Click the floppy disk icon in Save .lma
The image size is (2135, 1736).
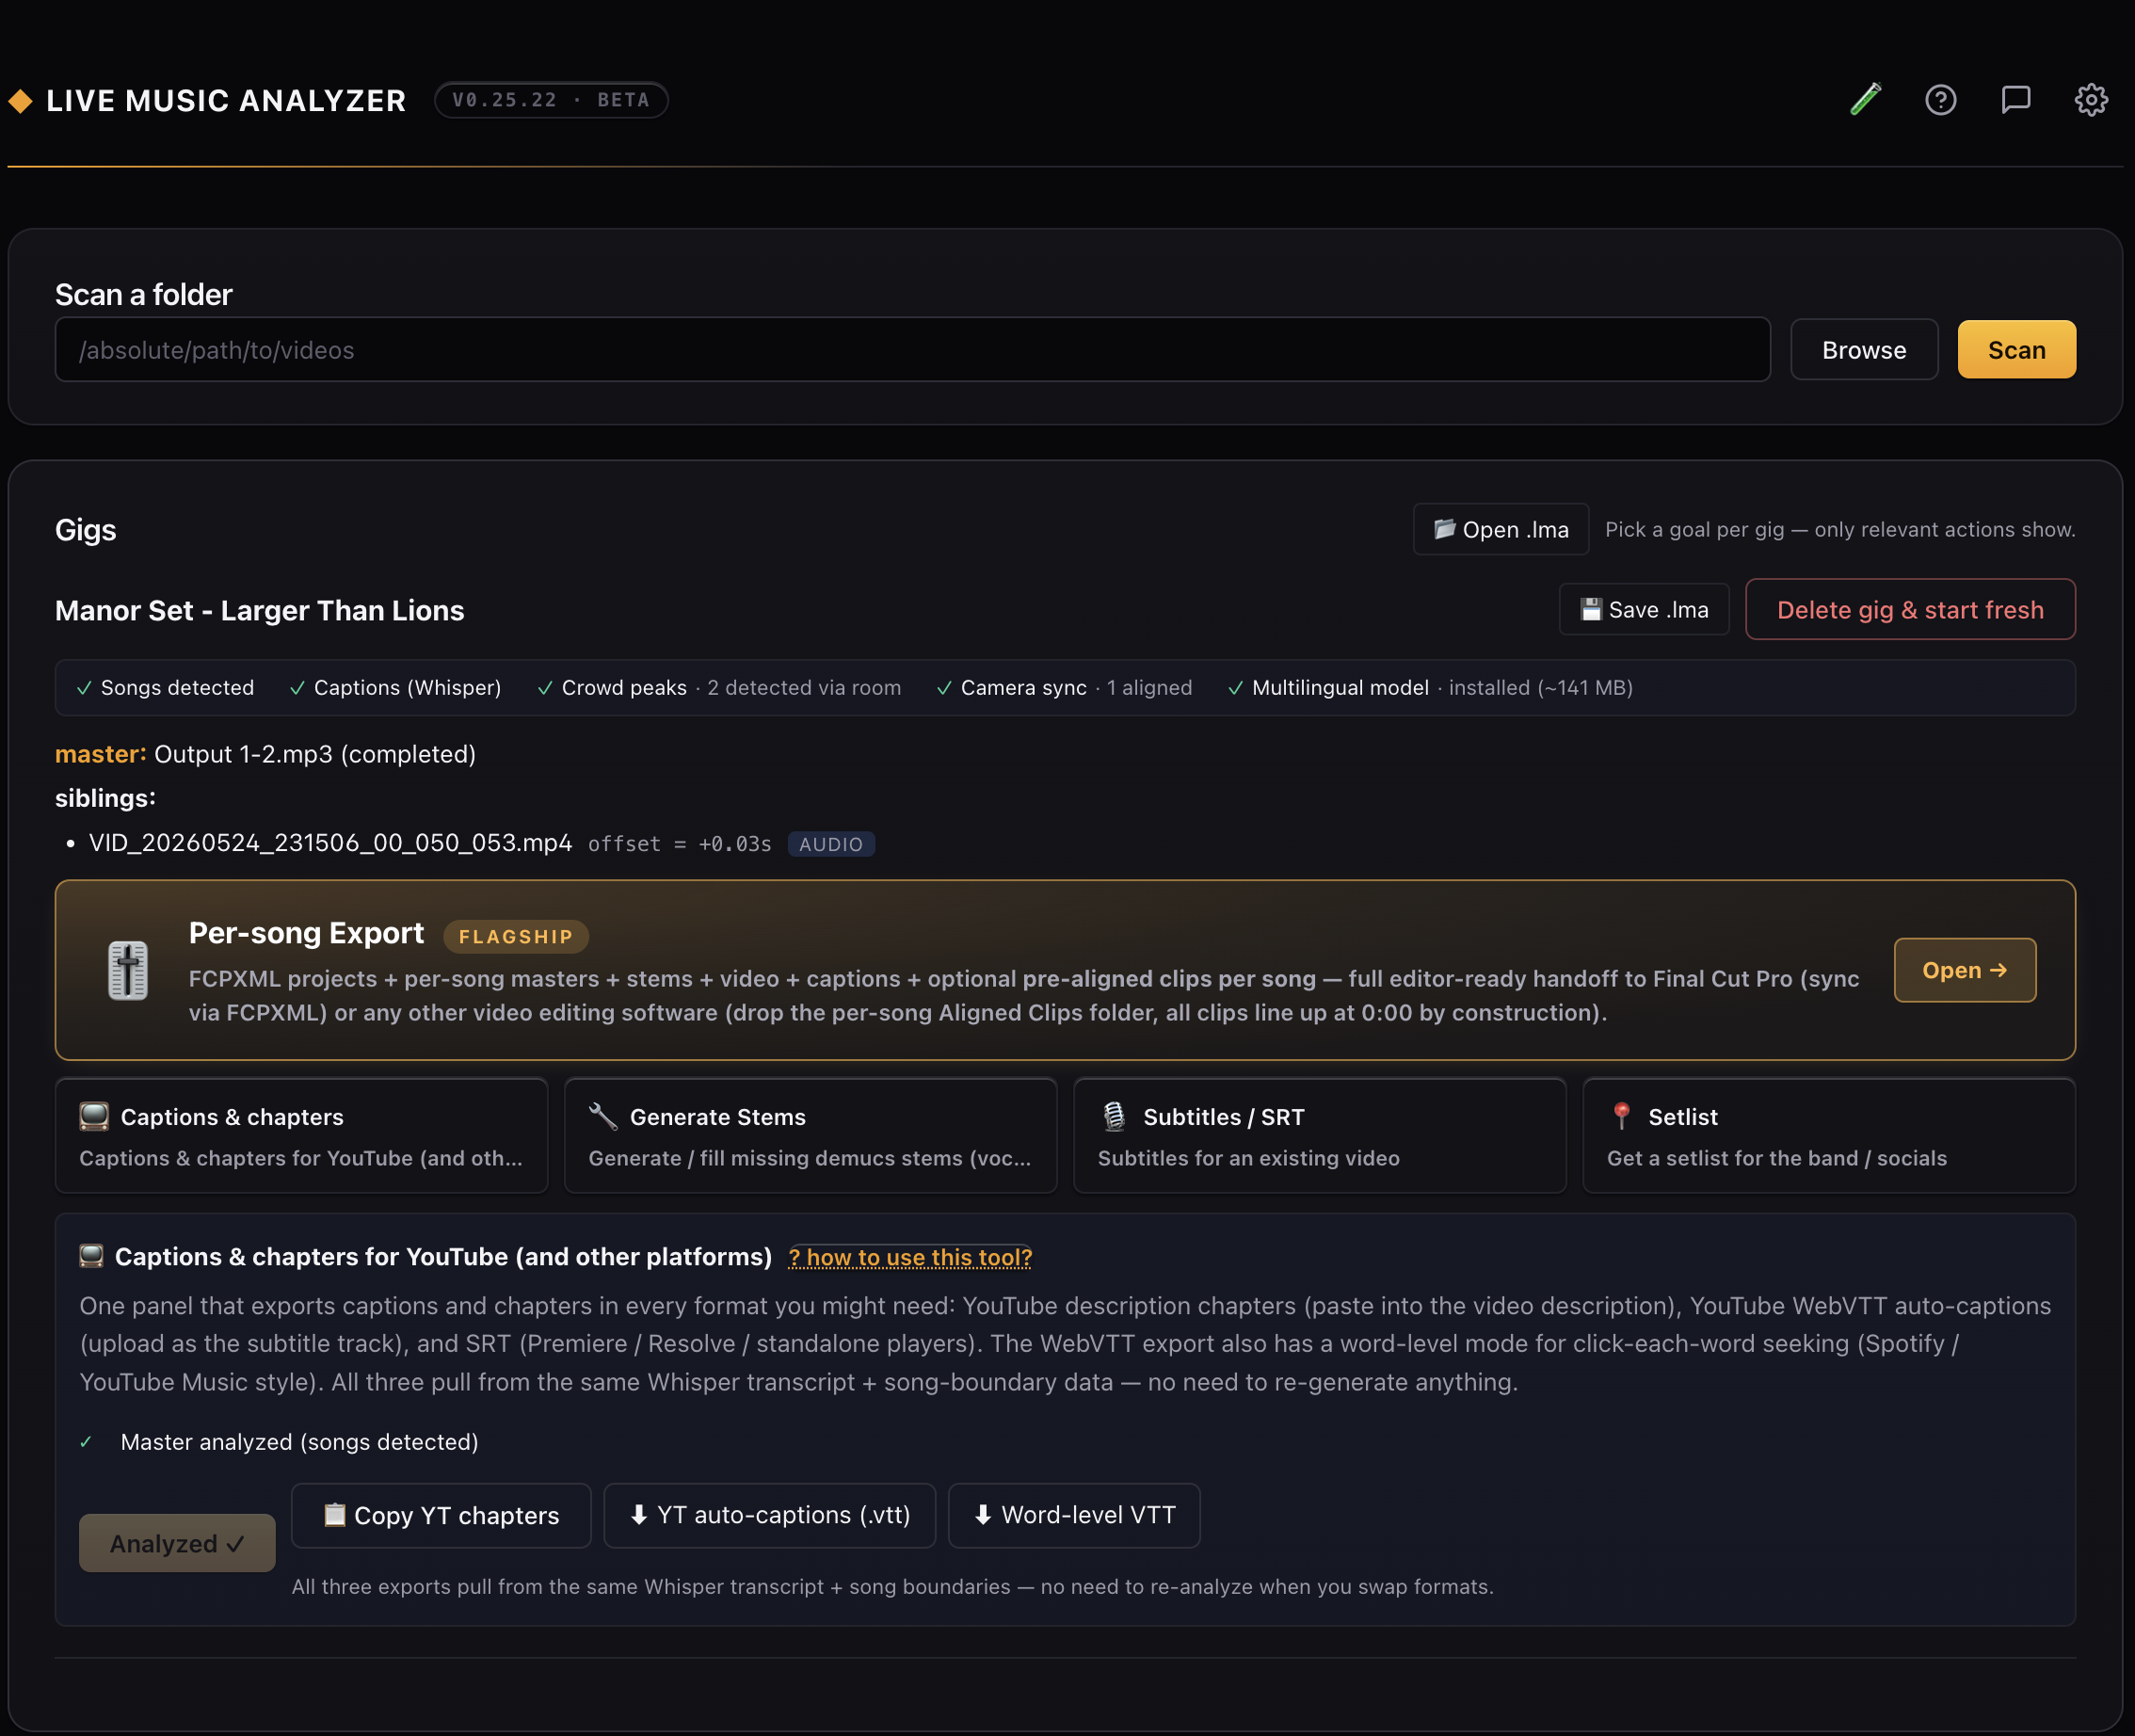(x=1590, y=609)
